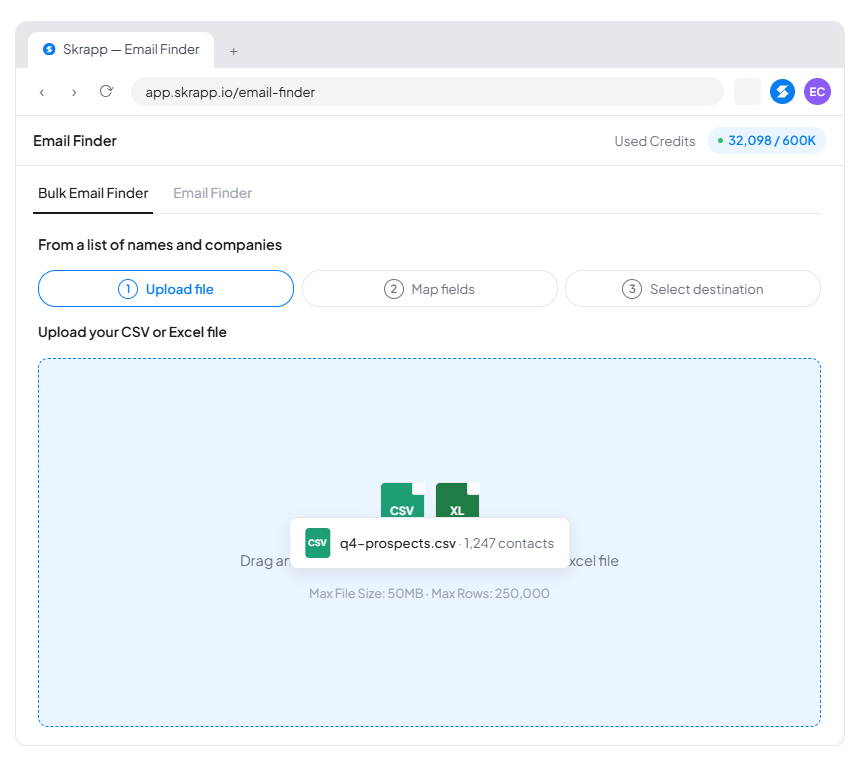The height and width of the screenshot is (765, 867).
Task: Select step 1 Upload file
Action: tap(166, 289)
